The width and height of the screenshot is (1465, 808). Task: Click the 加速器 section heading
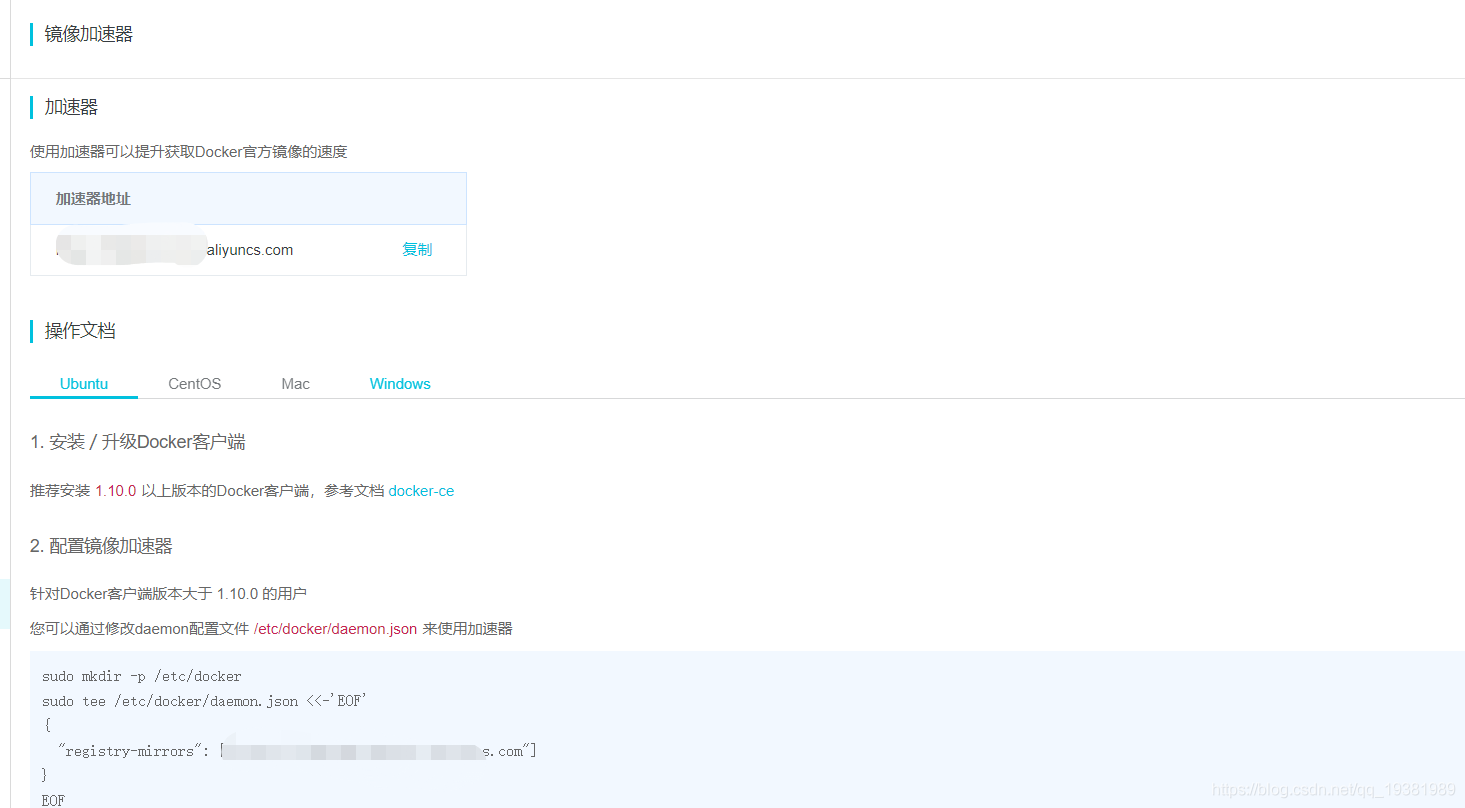pos(71,107)
